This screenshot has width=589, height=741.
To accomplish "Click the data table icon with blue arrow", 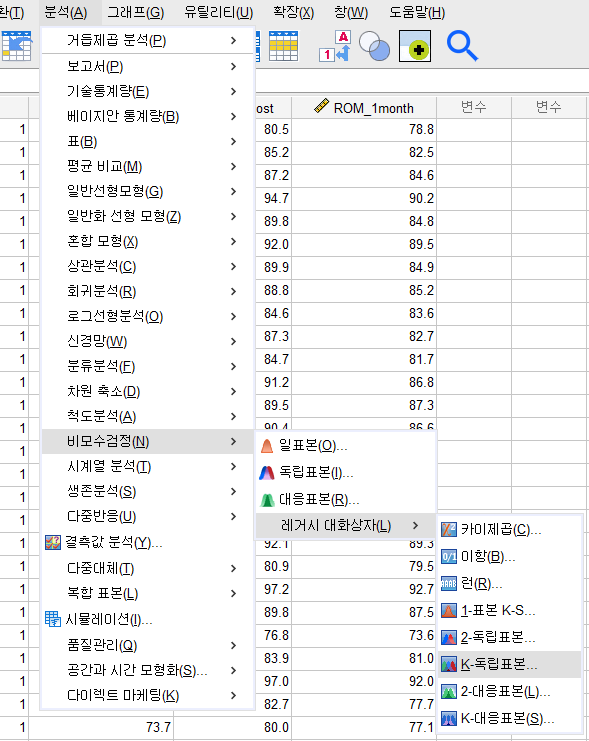I will (x=17, y=46).
